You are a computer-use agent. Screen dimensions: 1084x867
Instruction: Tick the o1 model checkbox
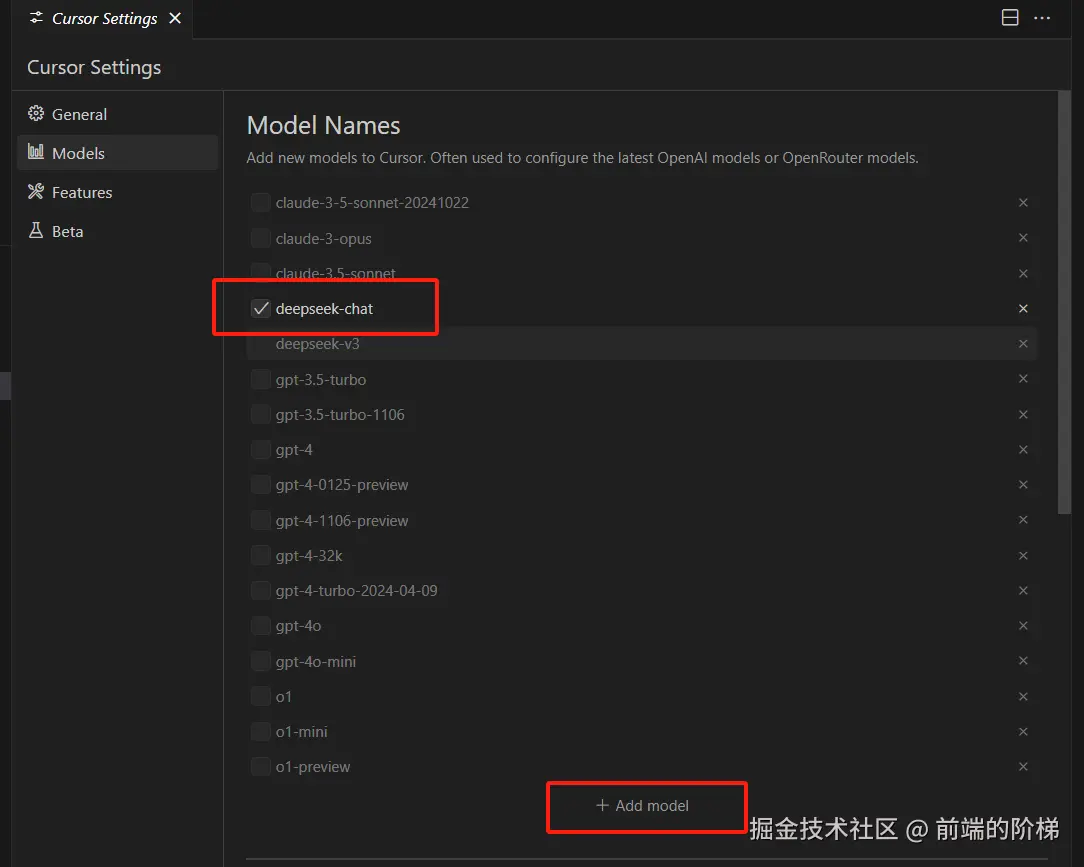(x=261, y=696)
